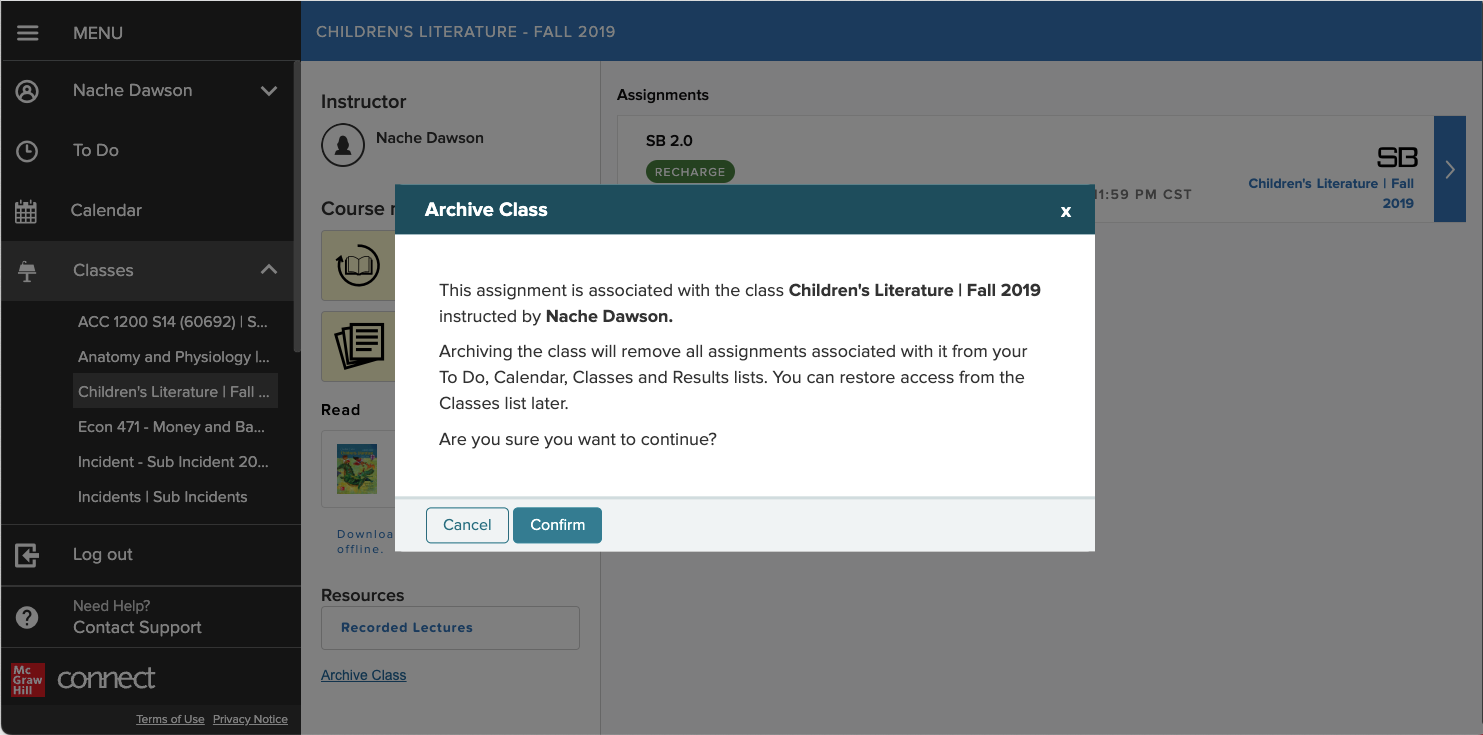
Task: Select Econ 471 class in sidebar
Action: pos(171,427)
